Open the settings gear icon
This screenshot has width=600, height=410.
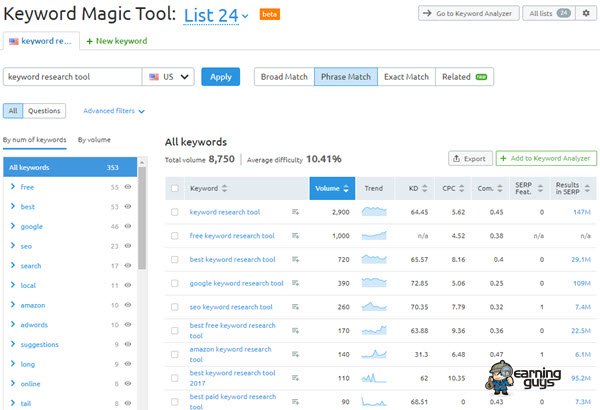pos(586,13)
